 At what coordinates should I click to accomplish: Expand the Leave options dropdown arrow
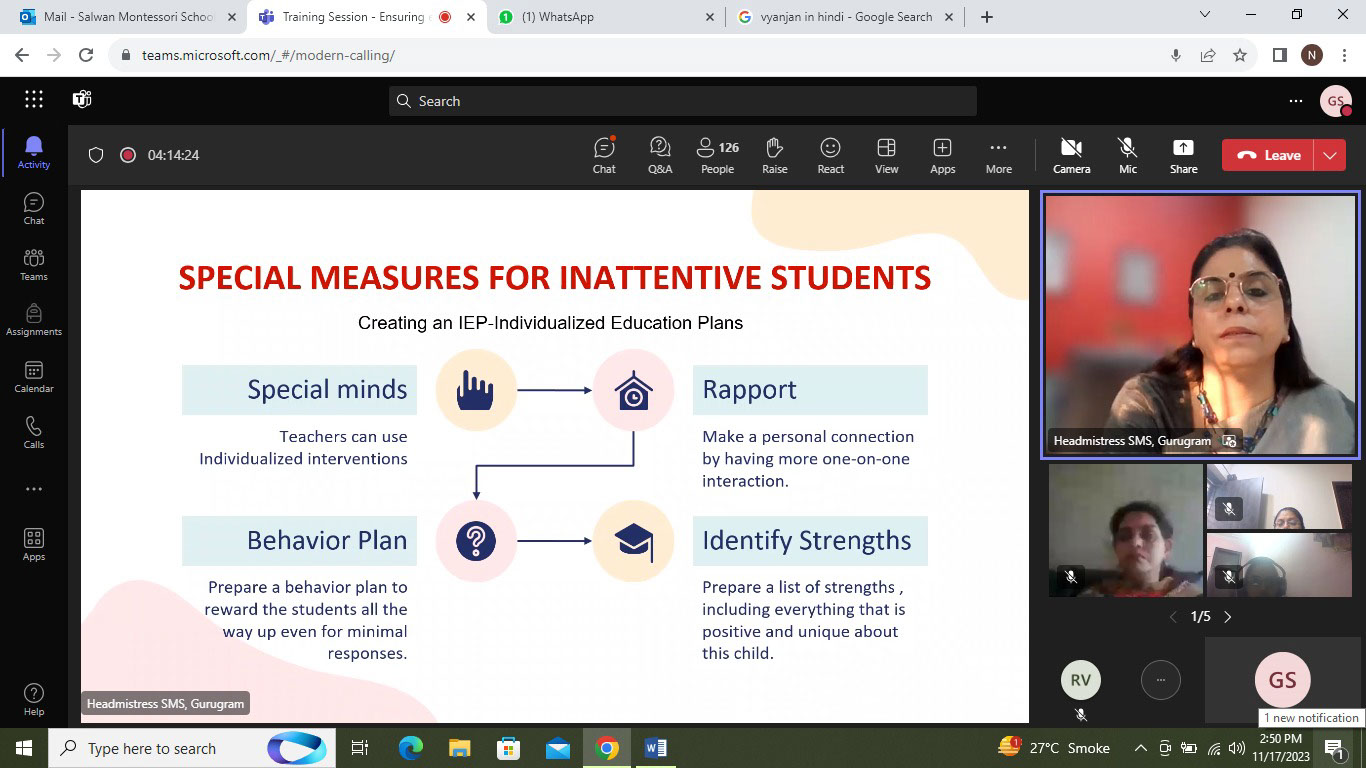(1330, 155)
